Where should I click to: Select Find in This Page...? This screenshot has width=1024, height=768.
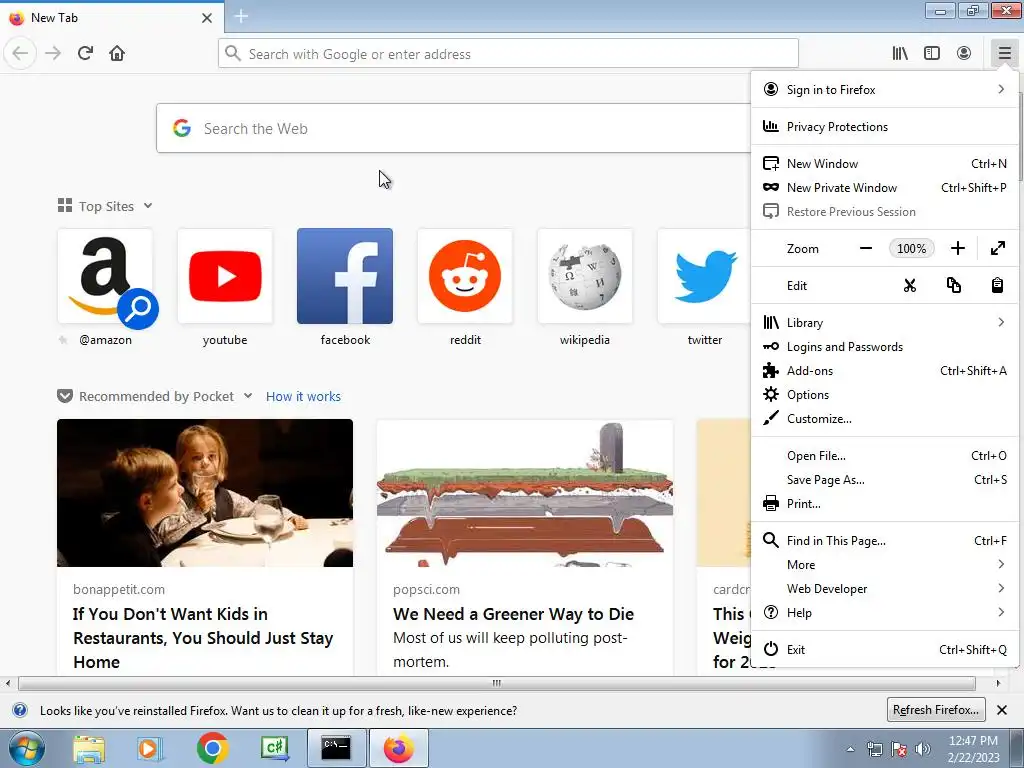pos(885,541)
